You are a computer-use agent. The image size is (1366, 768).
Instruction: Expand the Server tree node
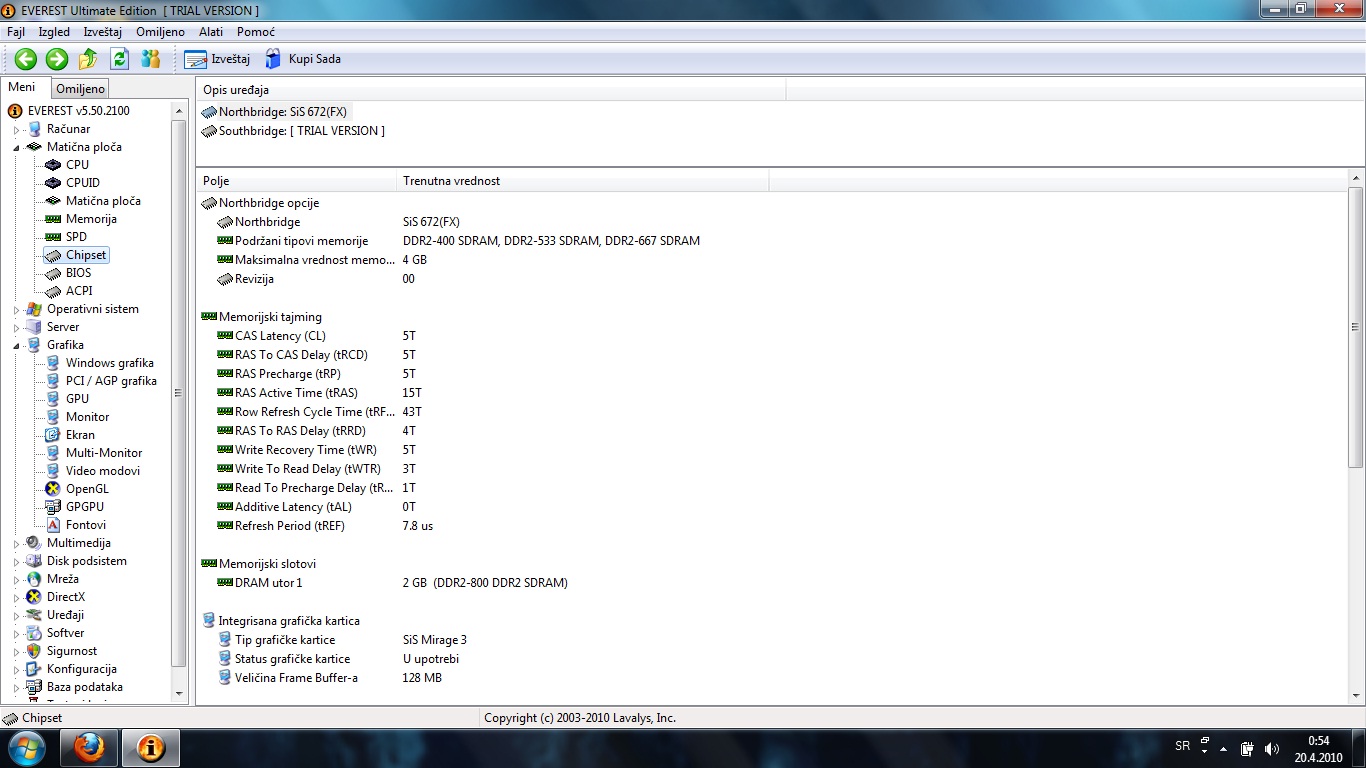17,327
